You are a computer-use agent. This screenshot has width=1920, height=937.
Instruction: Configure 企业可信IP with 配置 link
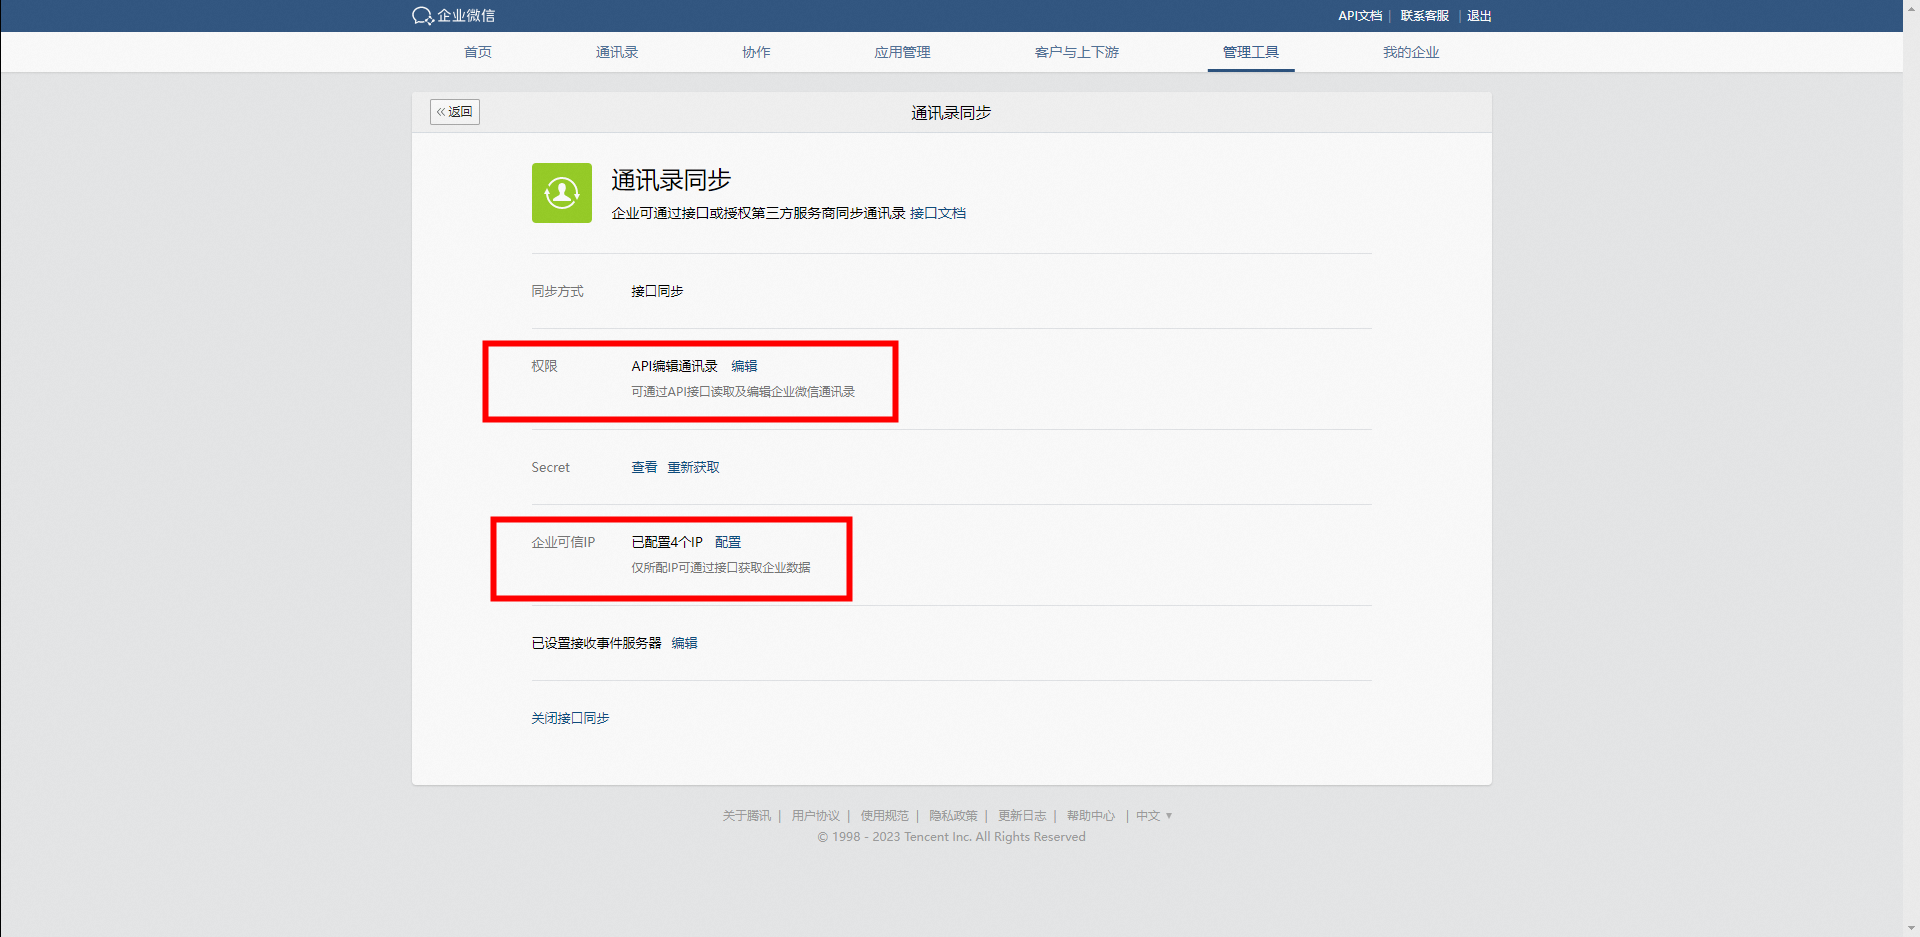(728, 542)
